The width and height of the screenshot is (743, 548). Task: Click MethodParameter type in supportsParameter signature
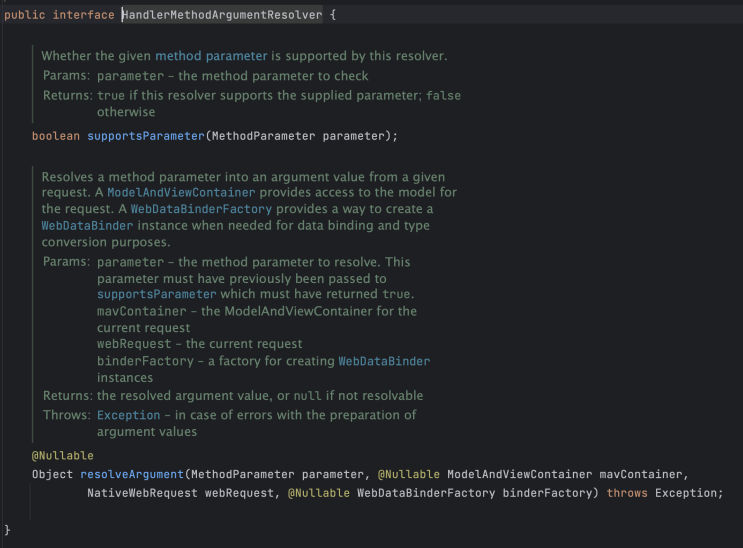[x=263, y=136]
